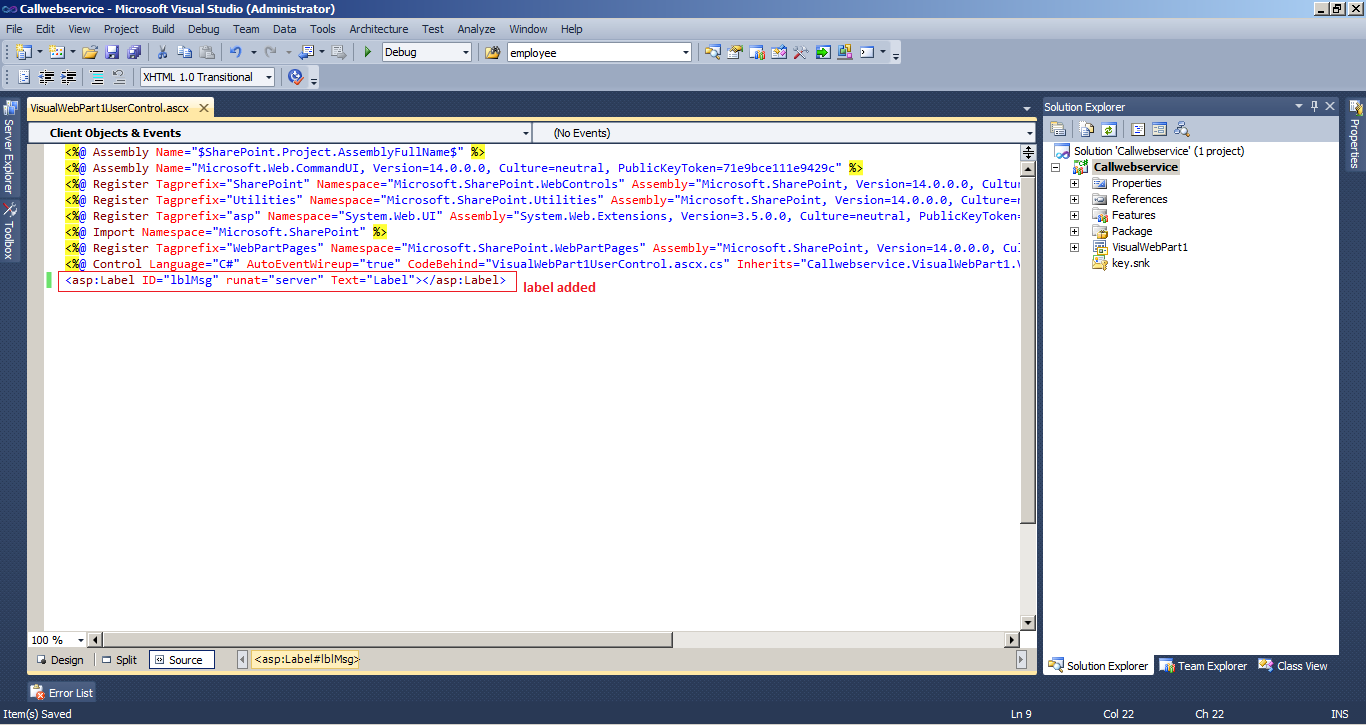
Task: Open the XHTML 1.0 Transitional schema dropdown
Action: [x=268, y=77]
